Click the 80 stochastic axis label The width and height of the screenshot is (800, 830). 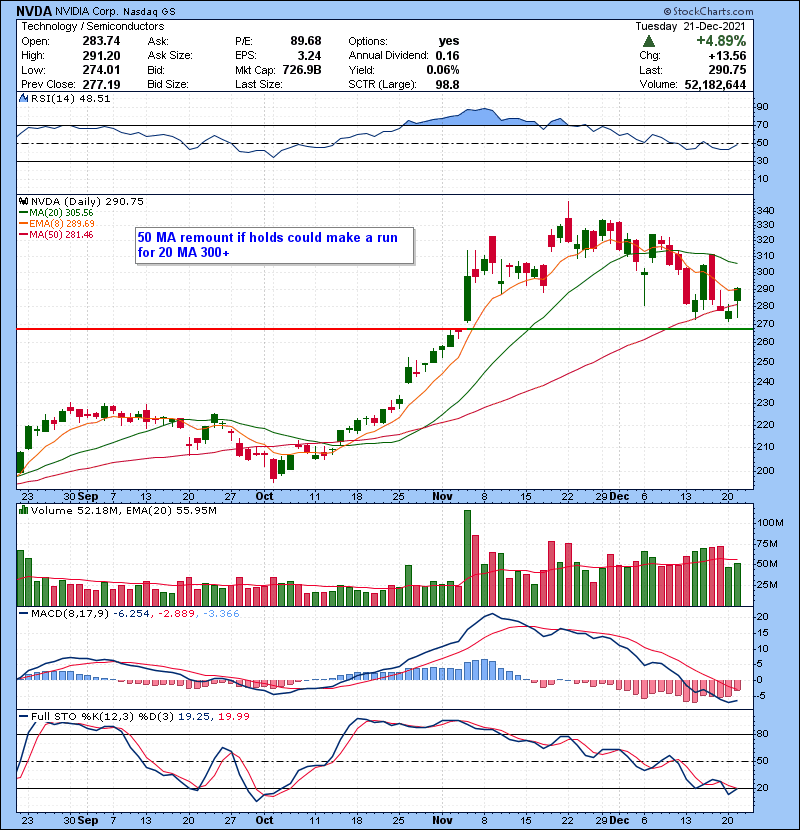(762, 734)
